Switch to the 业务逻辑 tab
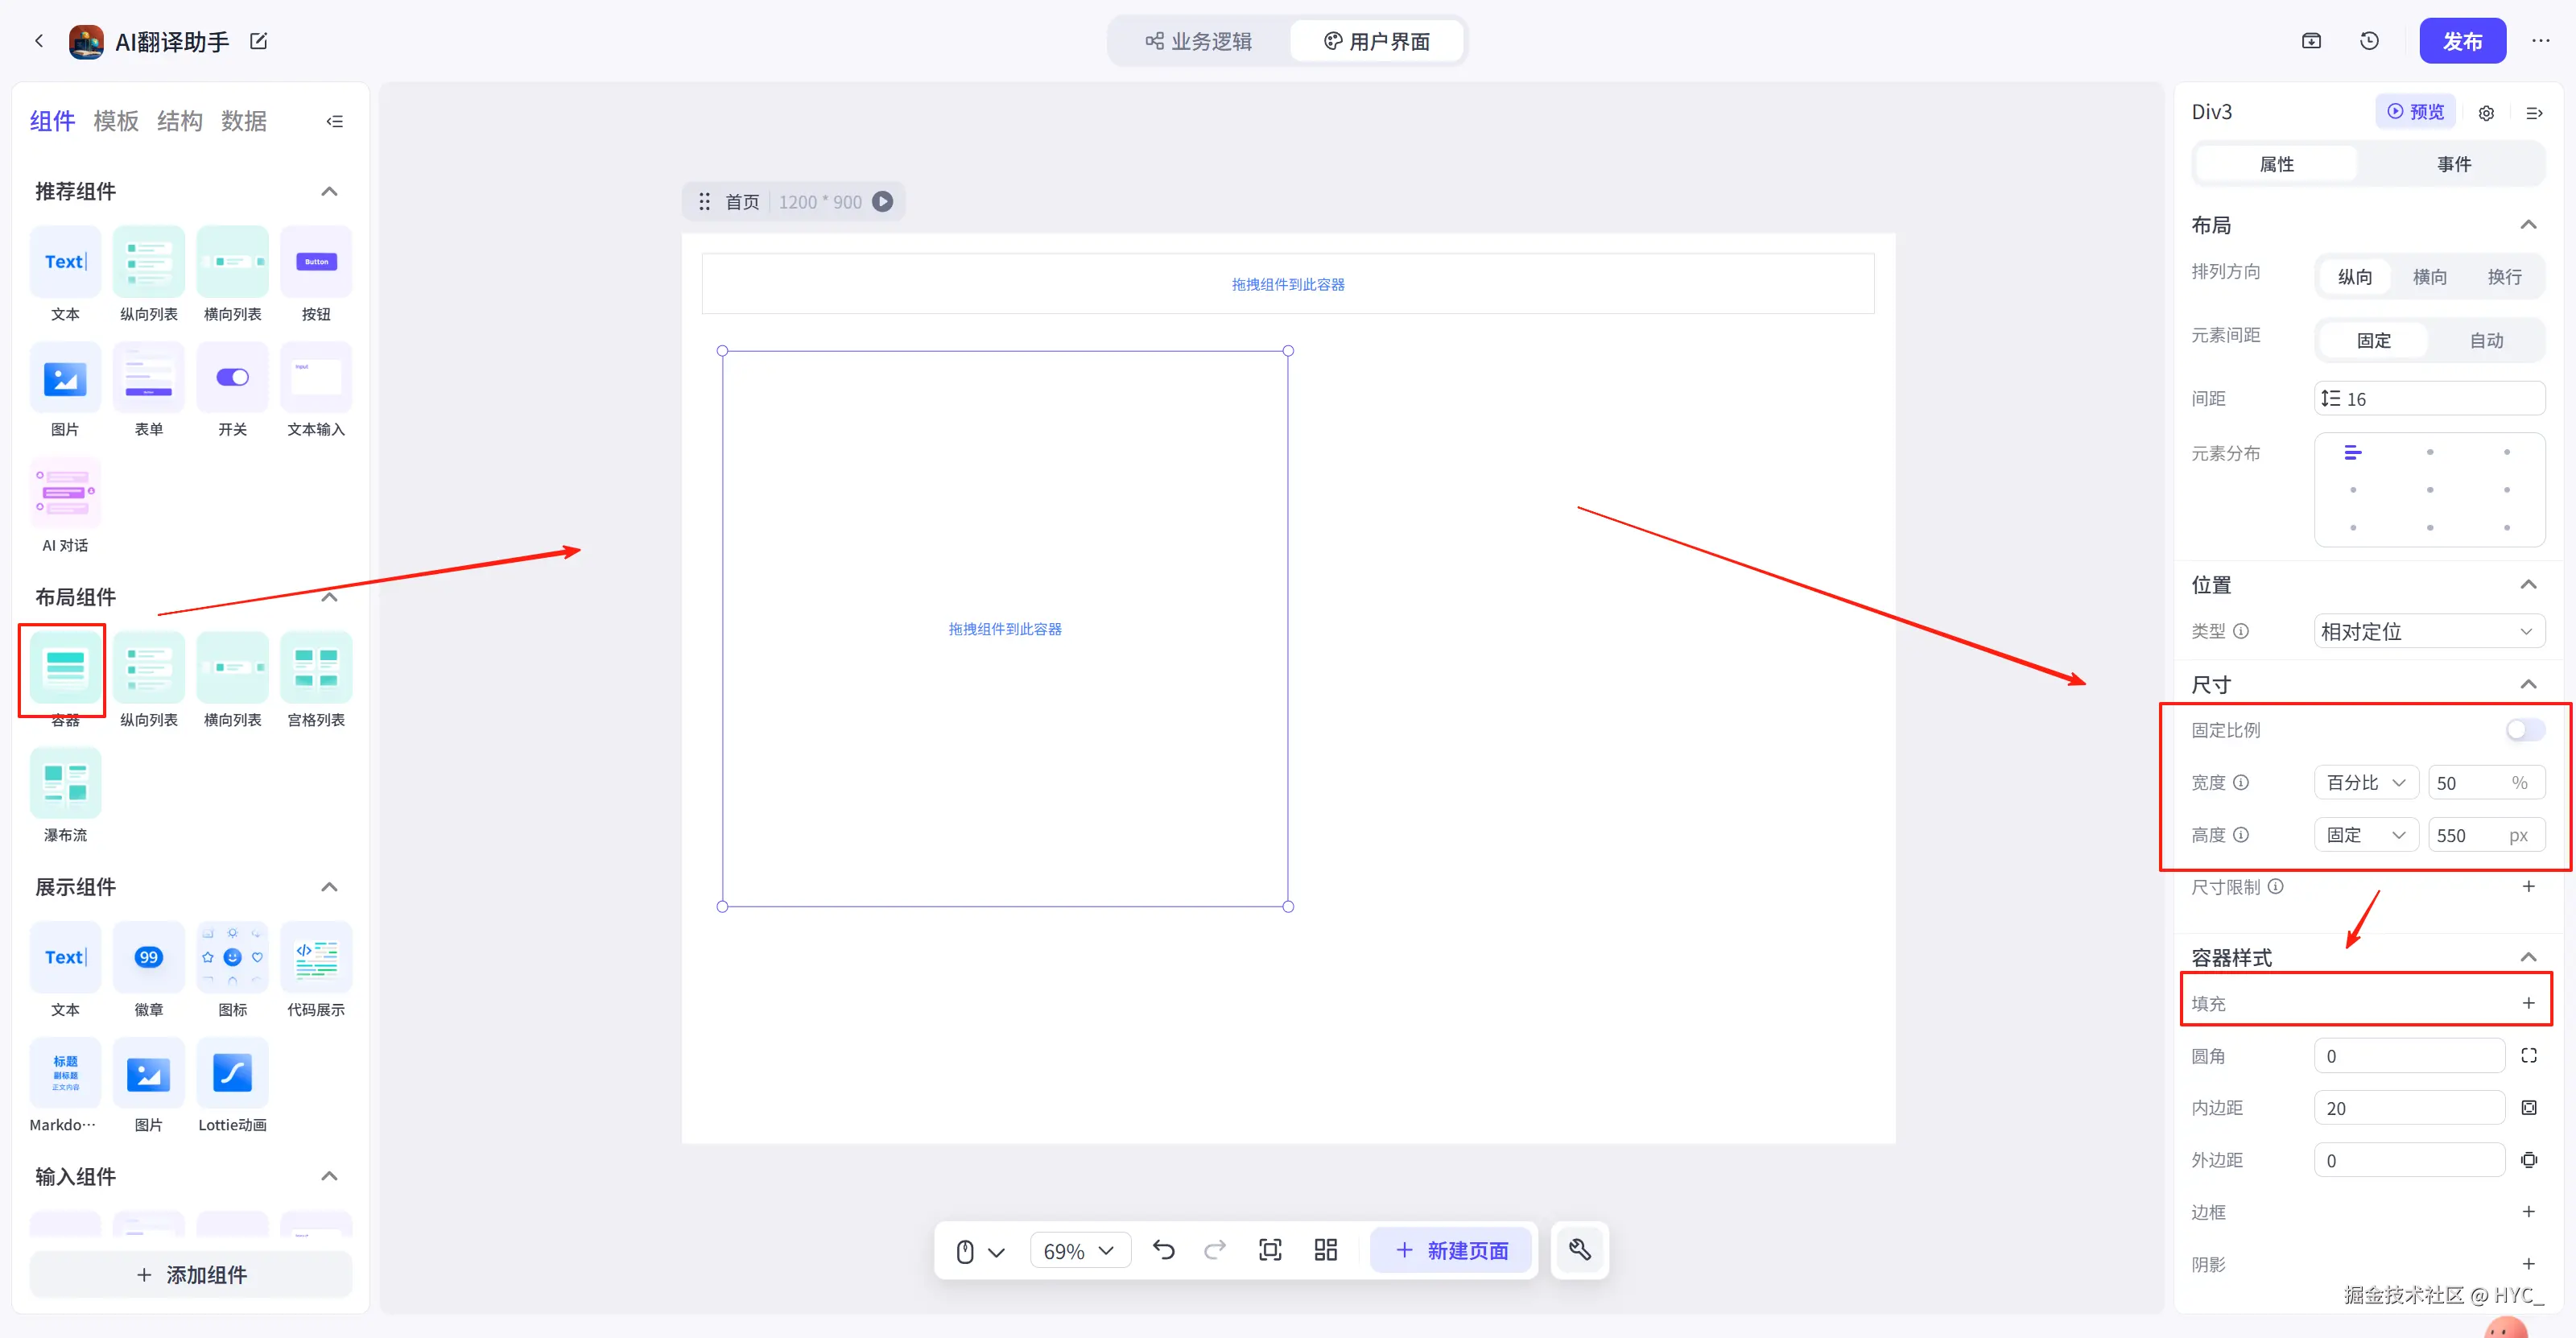The width and height of the screenshot is (2576, 1338). [1198, 41]
